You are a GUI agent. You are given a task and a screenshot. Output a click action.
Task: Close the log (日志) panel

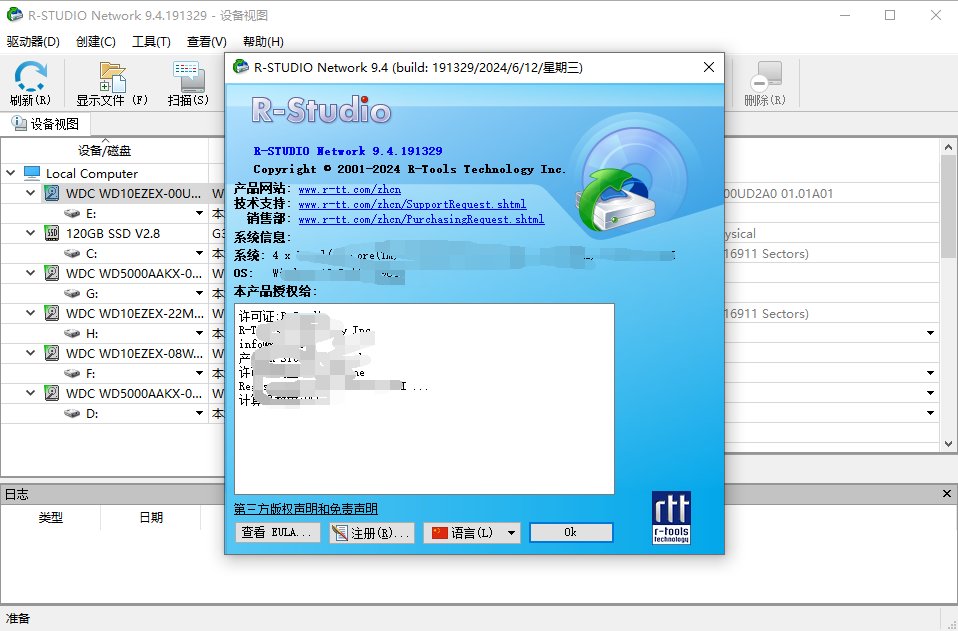click(x=948, y=494)
